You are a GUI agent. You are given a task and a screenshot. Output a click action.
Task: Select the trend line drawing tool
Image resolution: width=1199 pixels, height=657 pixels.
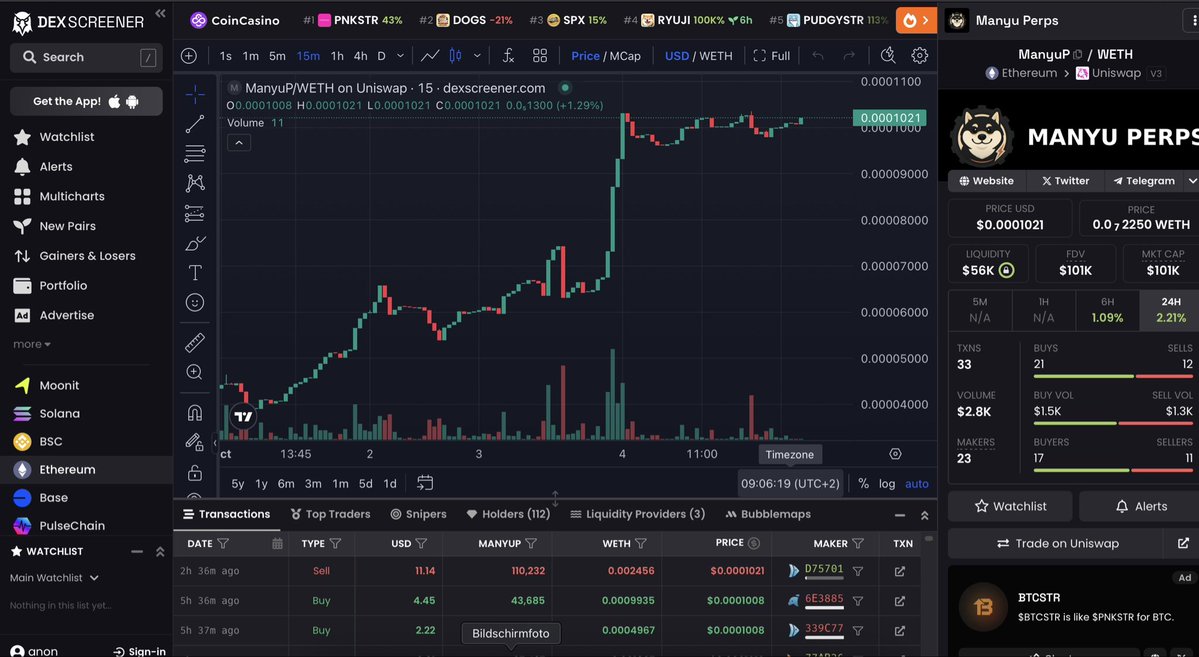[195, 124]
